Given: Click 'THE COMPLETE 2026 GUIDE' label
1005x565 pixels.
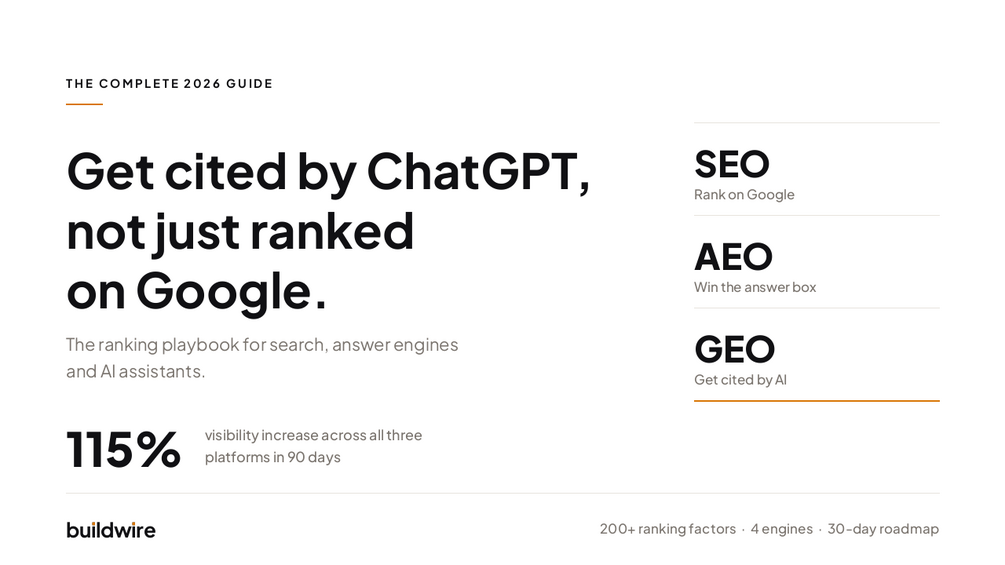Looking at the screenshot, I should [169, 84].
